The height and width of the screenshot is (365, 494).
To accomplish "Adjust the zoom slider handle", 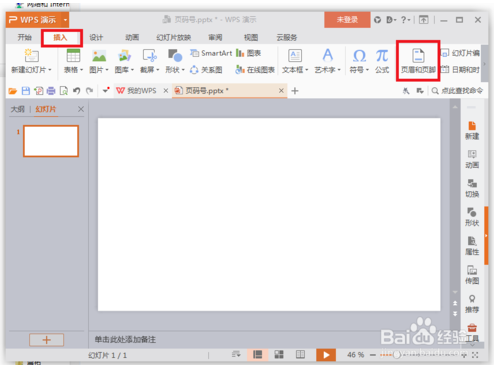I will [x=396, y=355].
